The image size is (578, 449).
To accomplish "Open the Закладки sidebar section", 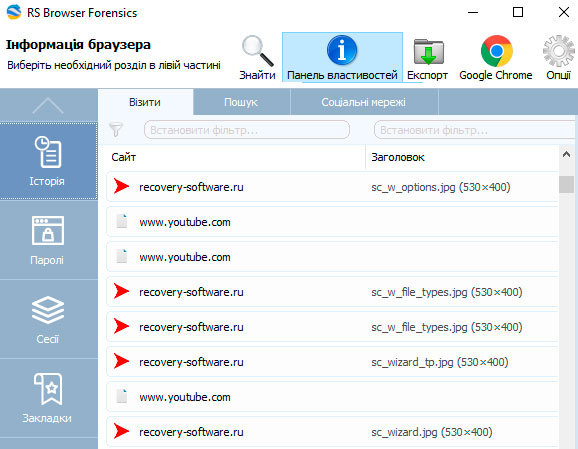I will tap(48, 398).
